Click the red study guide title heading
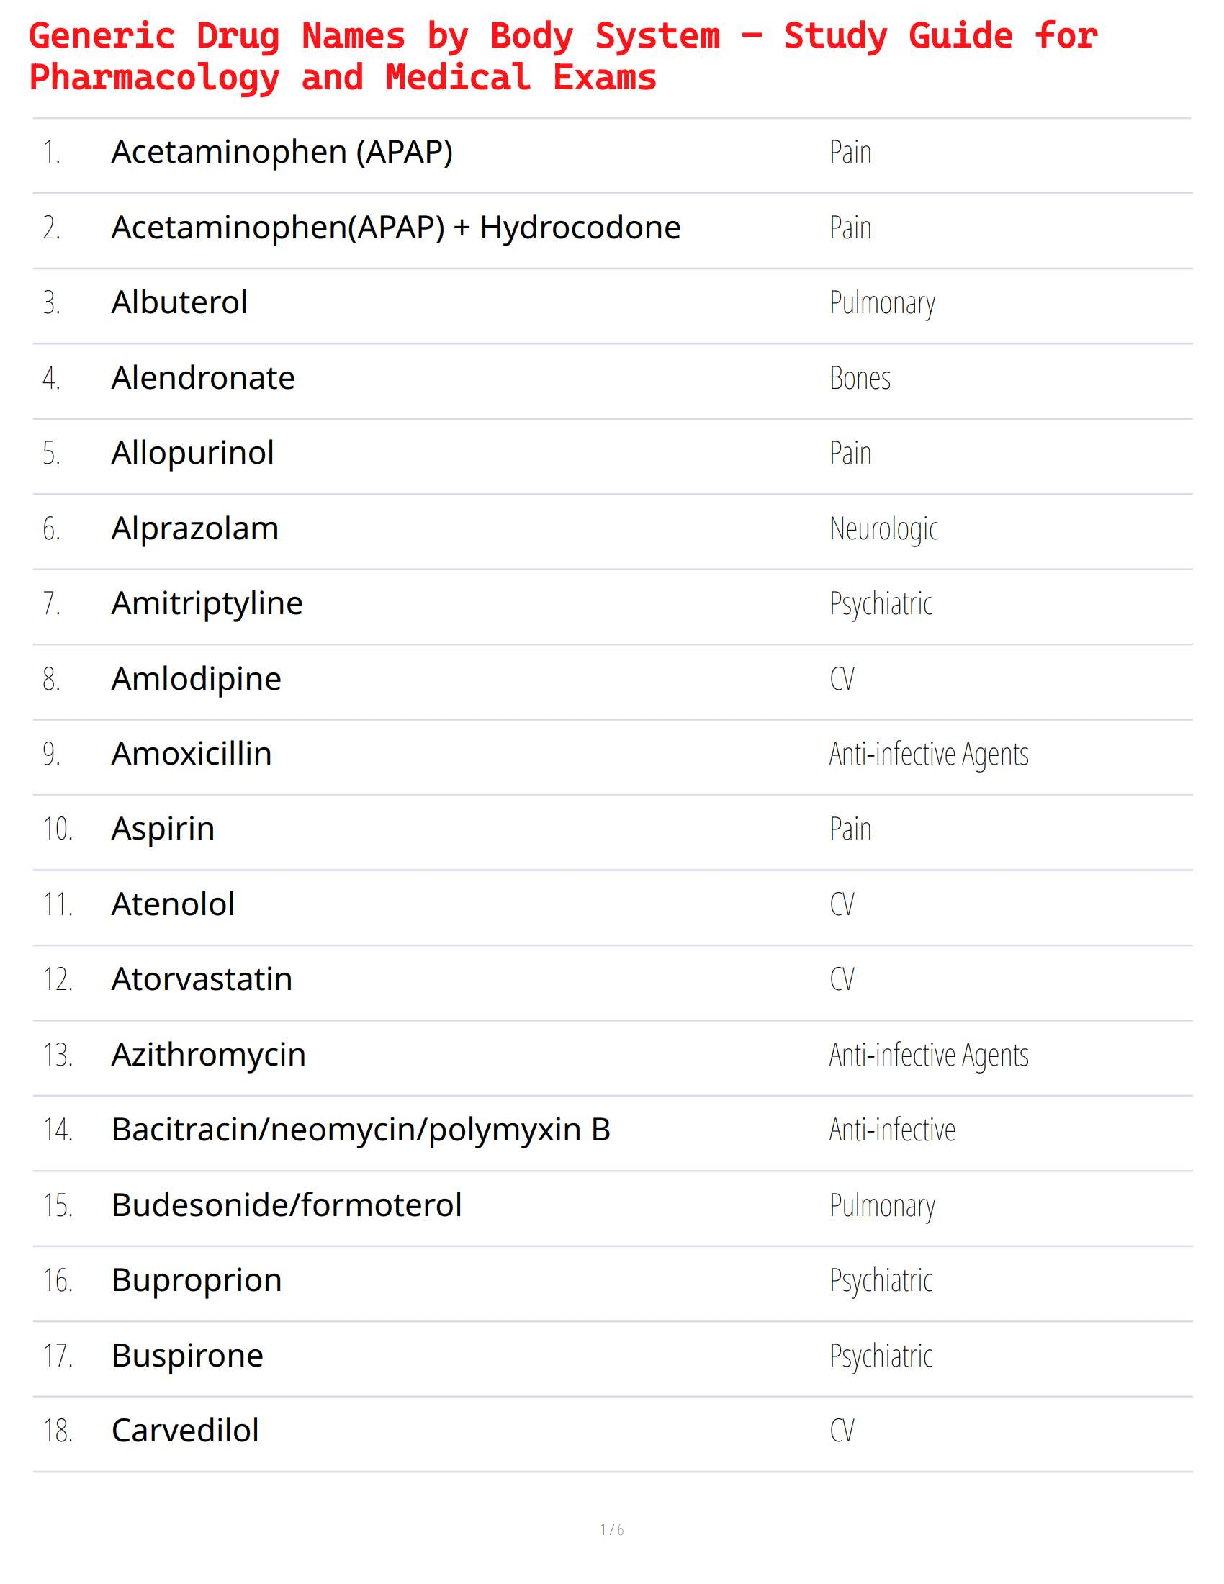Screen dimensions: 1224x1584 click(x=563, y=57)
